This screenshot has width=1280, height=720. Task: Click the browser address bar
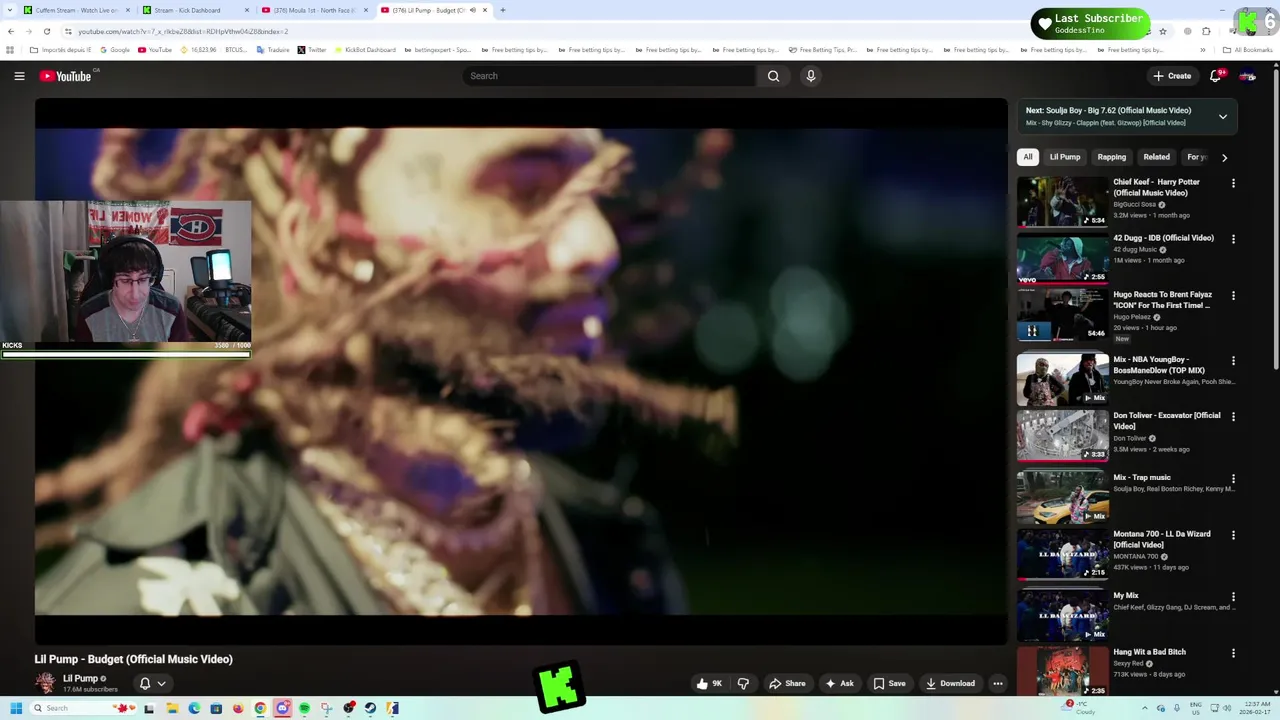pos(600,31)
